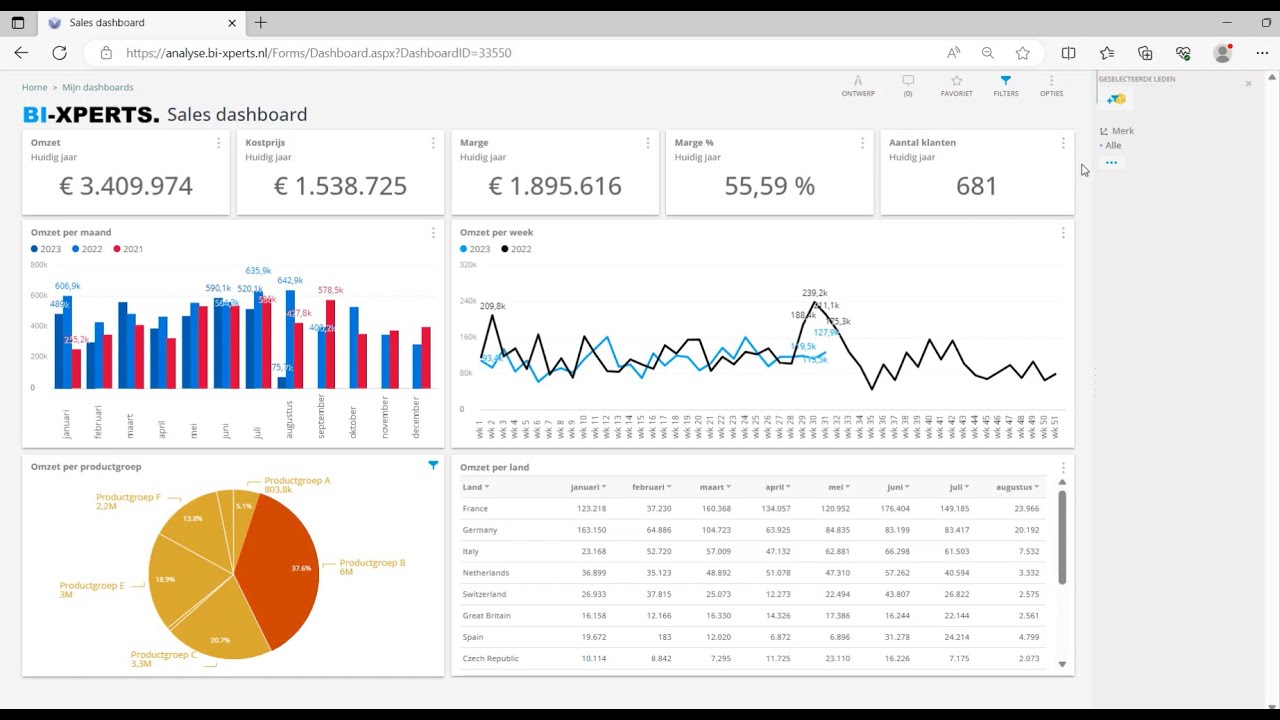The image size is (1280, 720).
Task: Open the Marge % tile options menu
Action: [x=862, y=143]
